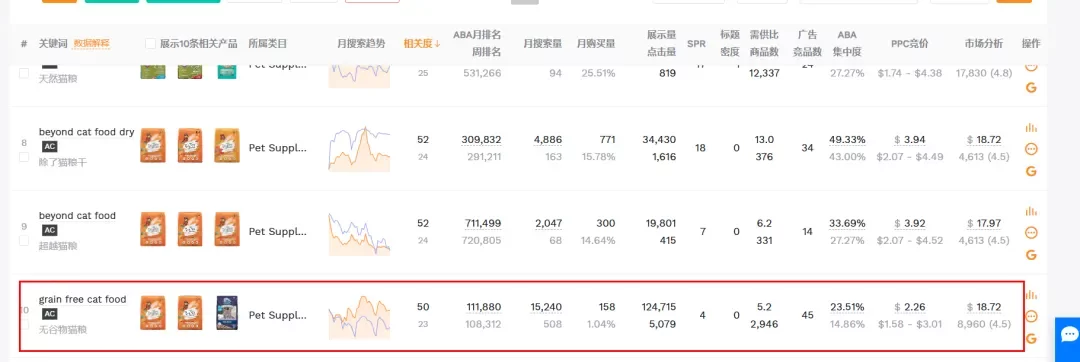The width and height of the screenshot is (1080, 362).
Task: Click monthly searches value 2,047
Action: [x=548, y=224]
